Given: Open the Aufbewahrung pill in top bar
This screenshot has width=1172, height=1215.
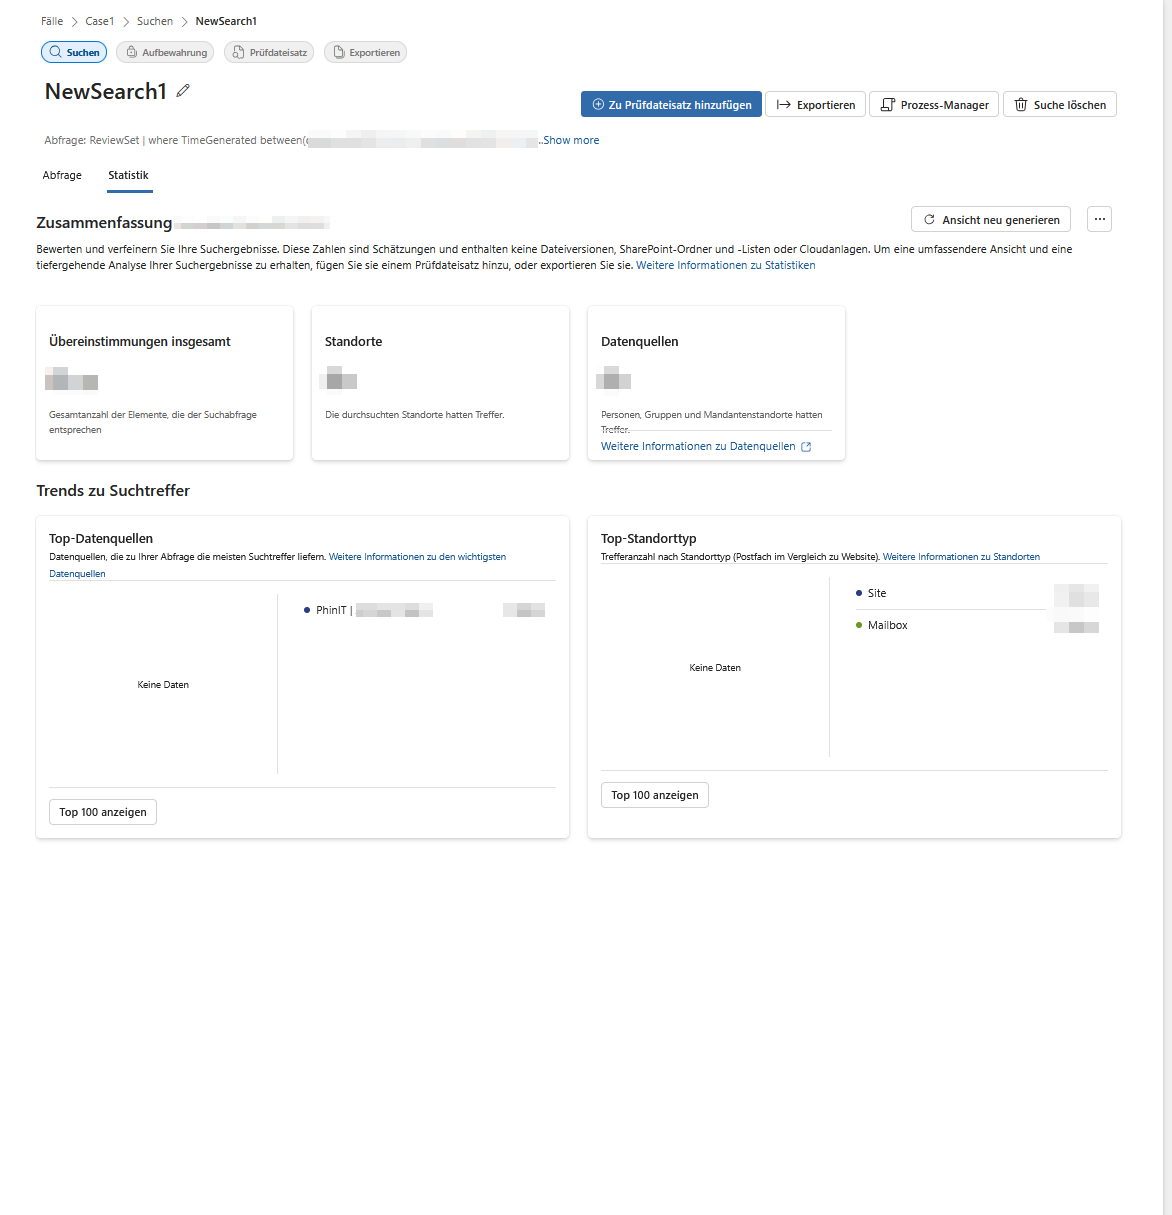Looking at the screenshot, I should 165,52.
